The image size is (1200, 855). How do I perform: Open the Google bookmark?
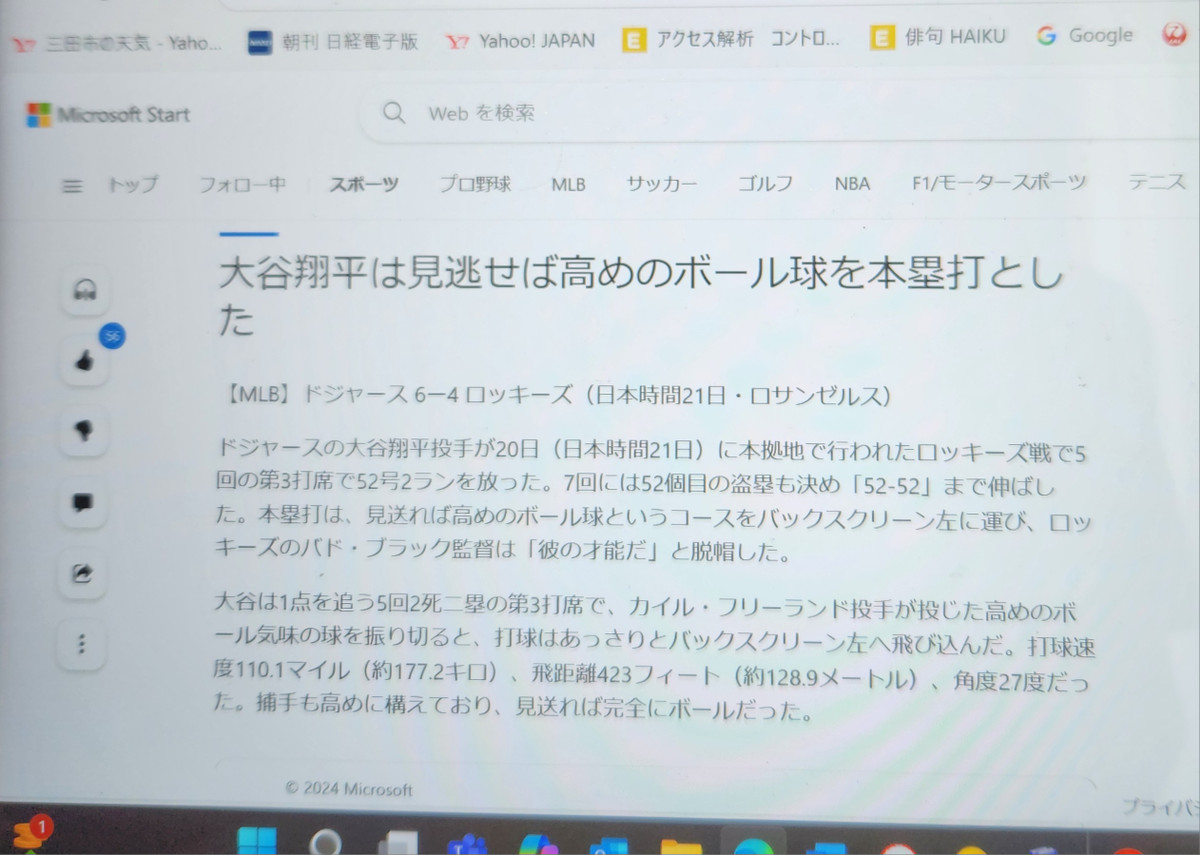[1085, 36]
